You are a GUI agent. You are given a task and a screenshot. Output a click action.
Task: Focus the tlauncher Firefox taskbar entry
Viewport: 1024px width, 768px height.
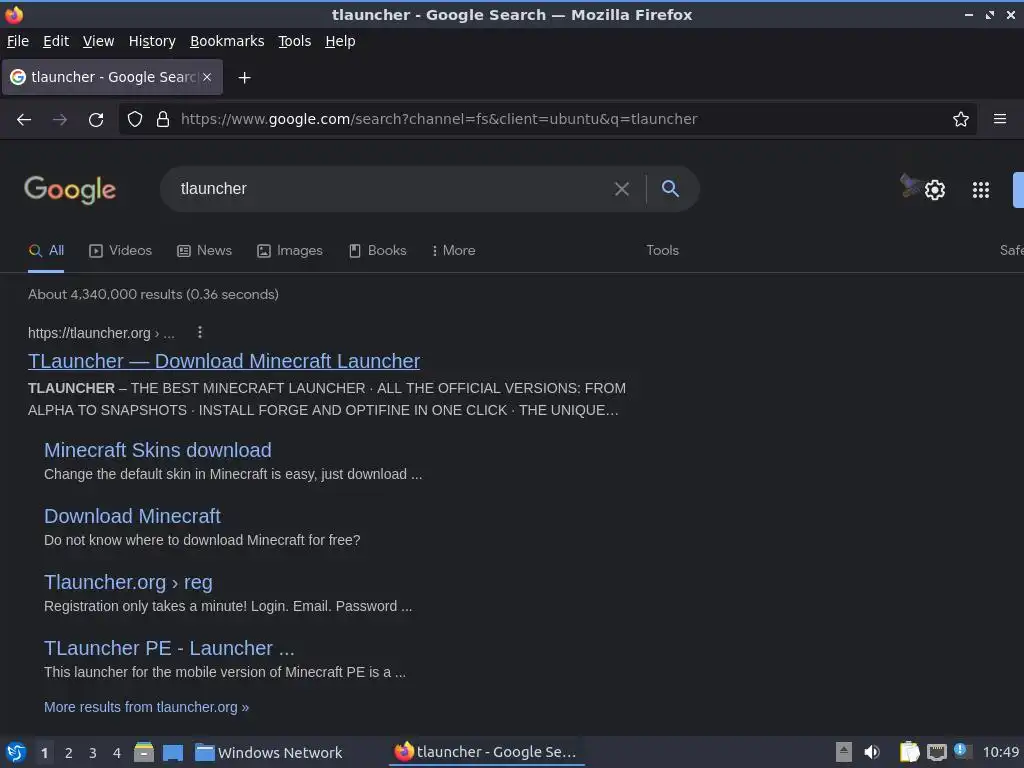coord(486,752)
